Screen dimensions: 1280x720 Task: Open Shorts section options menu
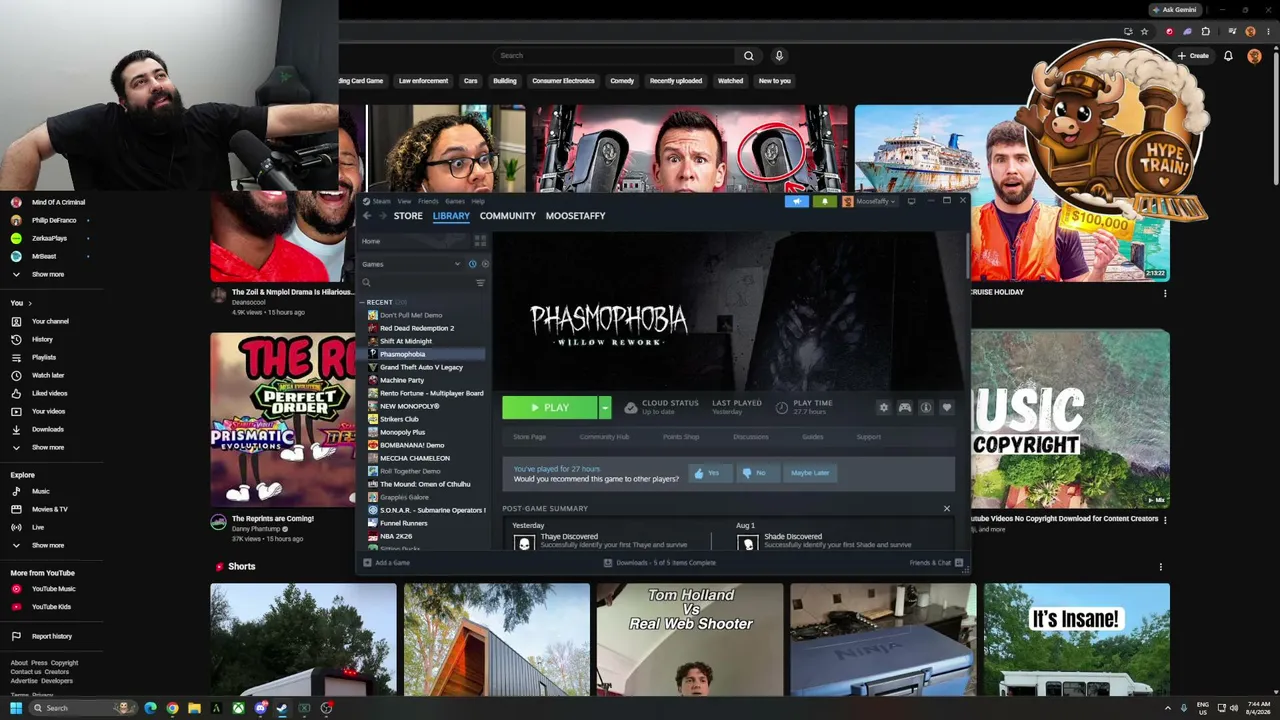[1161, 567]
